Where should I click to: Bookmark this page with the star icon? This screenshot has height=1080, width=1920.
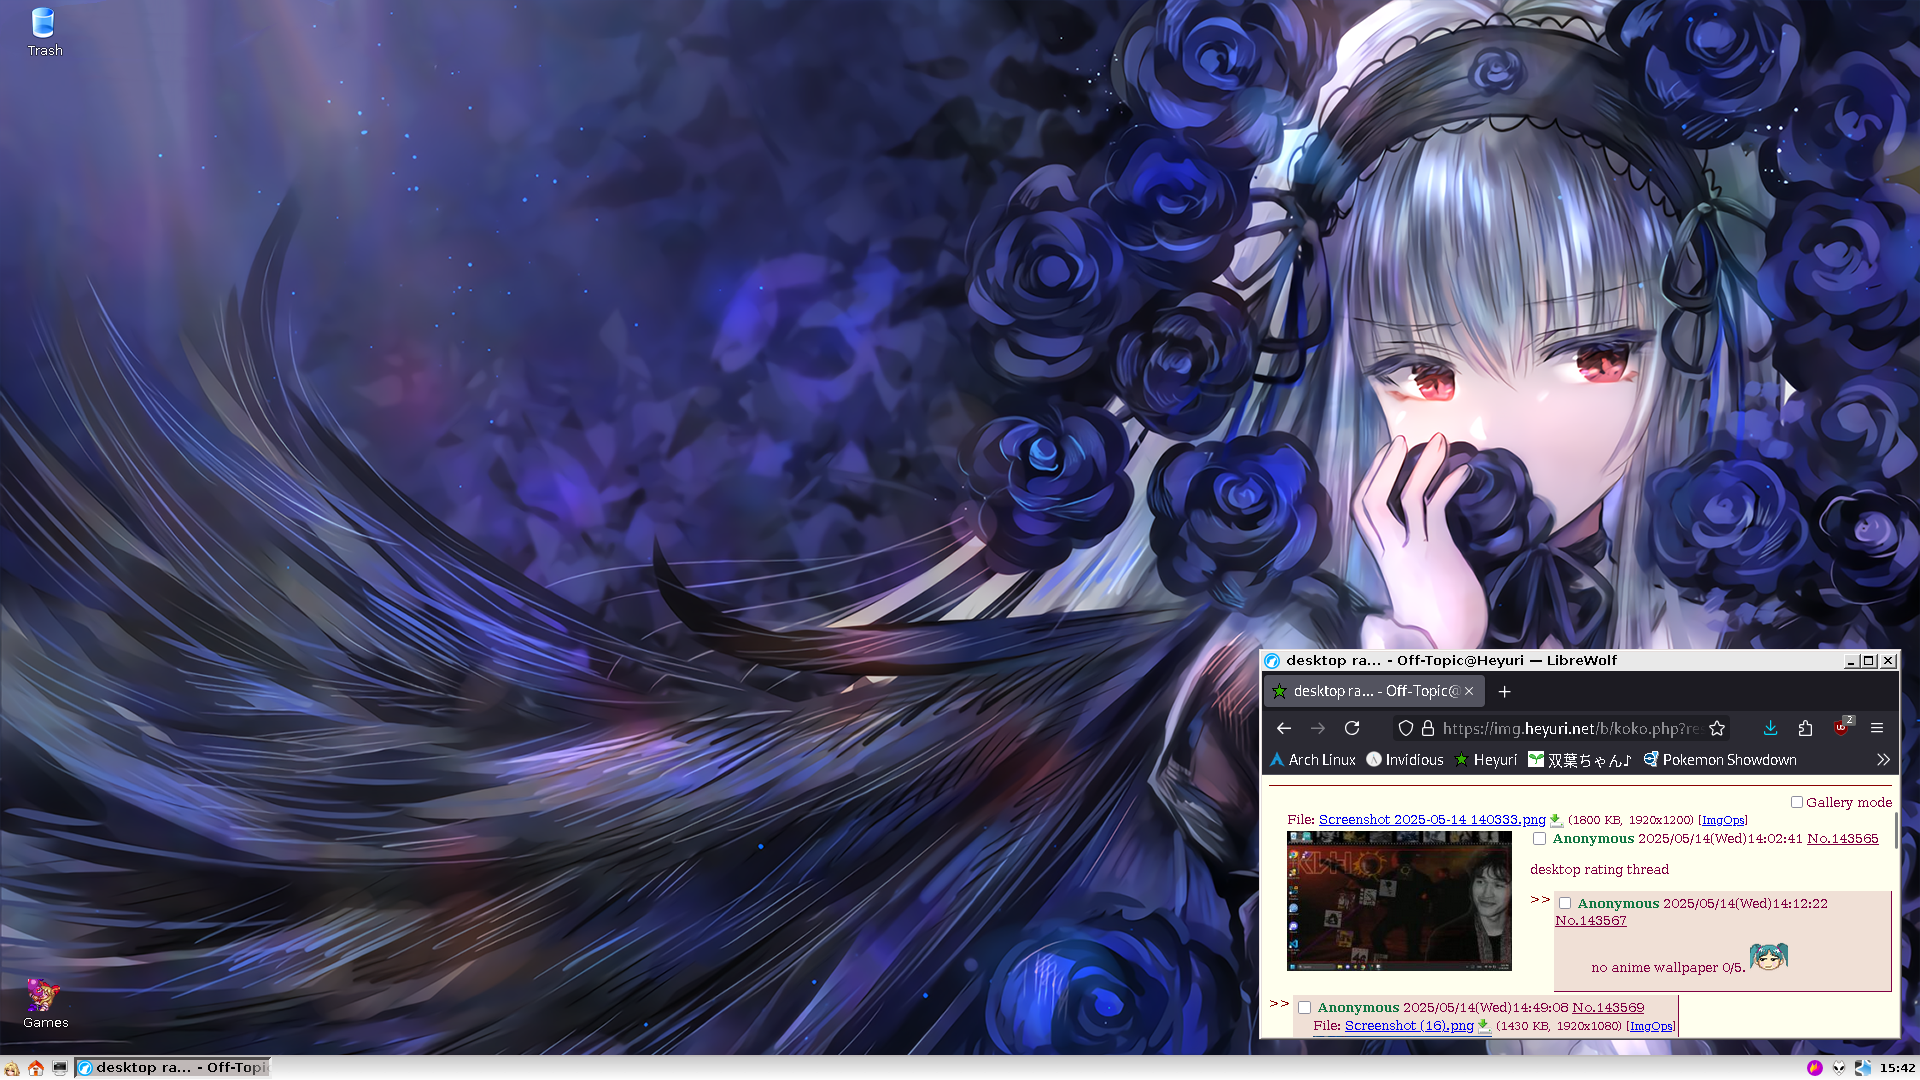click(x=1717, y=728)
